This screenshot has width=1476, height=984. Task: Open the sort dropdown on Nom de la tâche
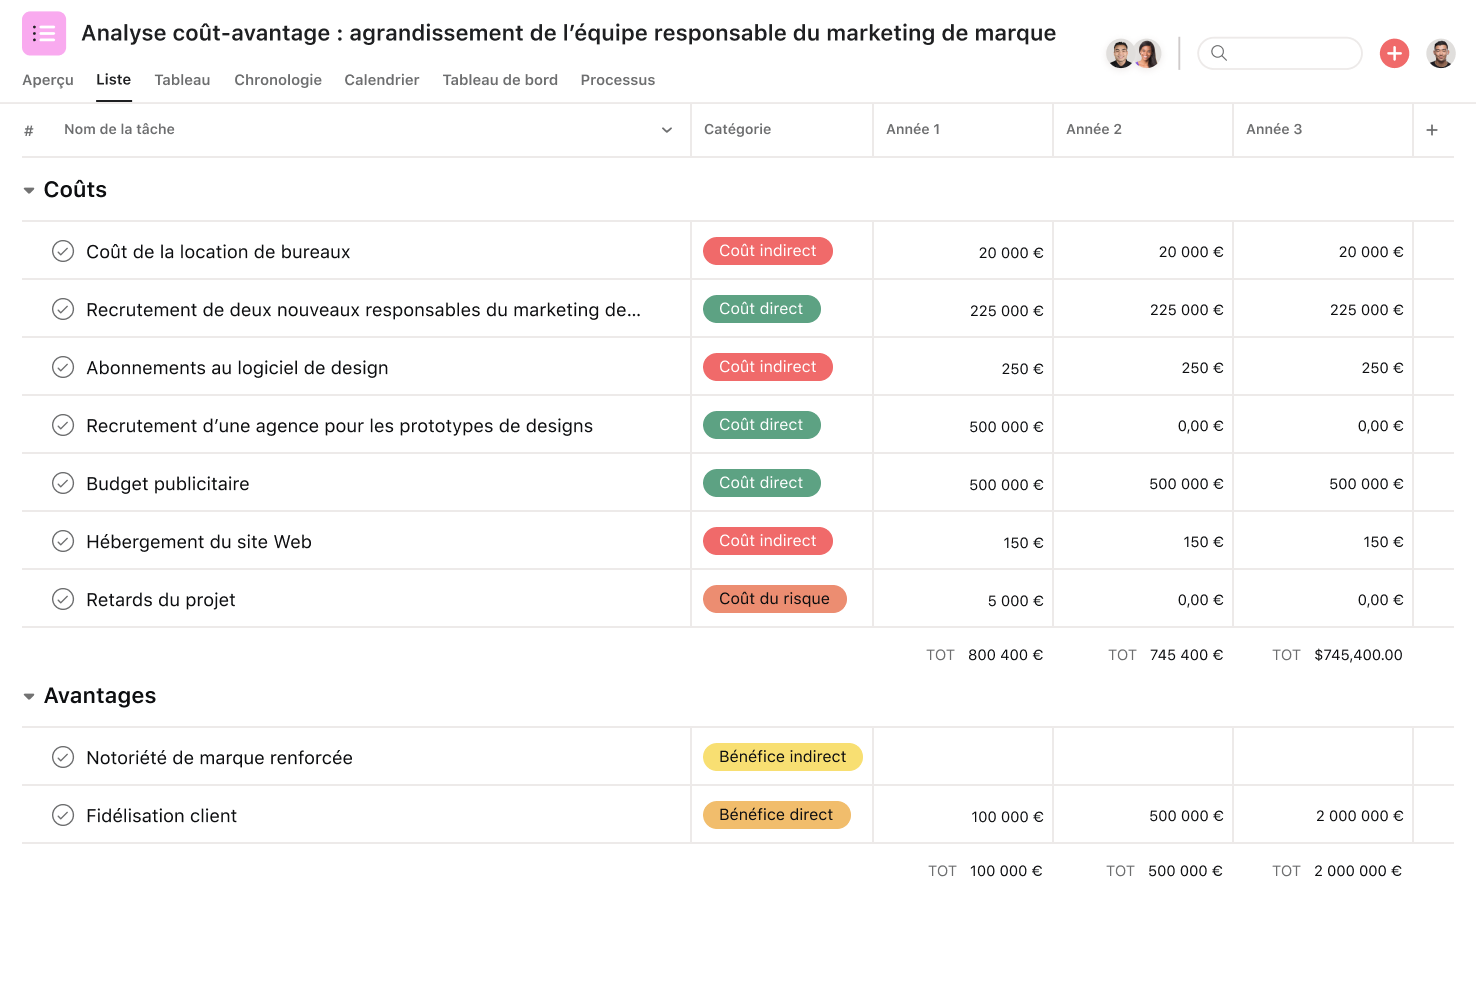tap(666, 129)
